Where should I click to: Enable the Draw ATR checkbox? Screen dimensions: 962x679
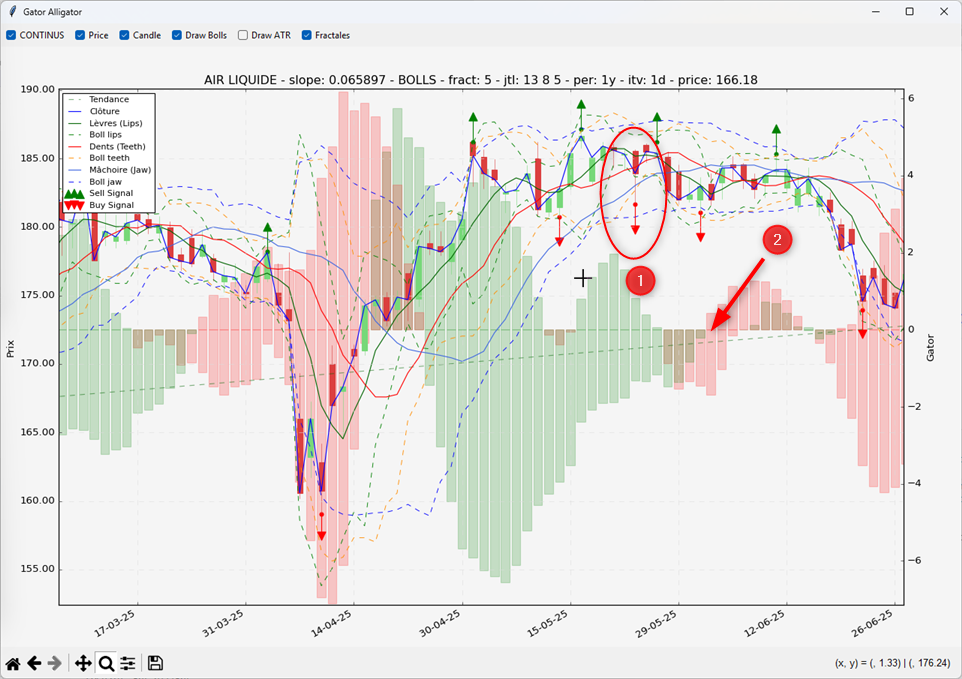[x=243, y=35]
